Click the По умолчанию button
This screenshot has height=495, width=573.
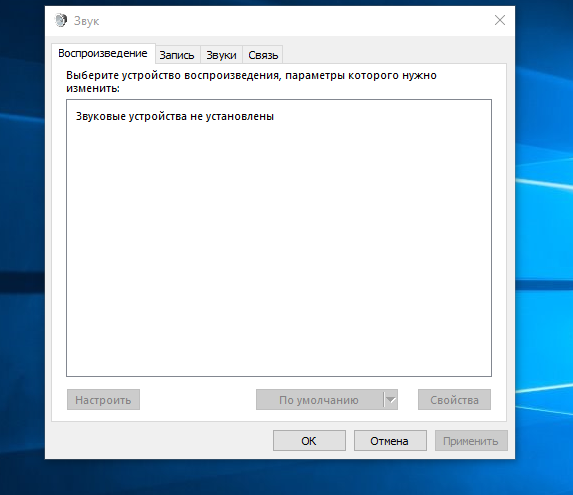pos(319,400)
